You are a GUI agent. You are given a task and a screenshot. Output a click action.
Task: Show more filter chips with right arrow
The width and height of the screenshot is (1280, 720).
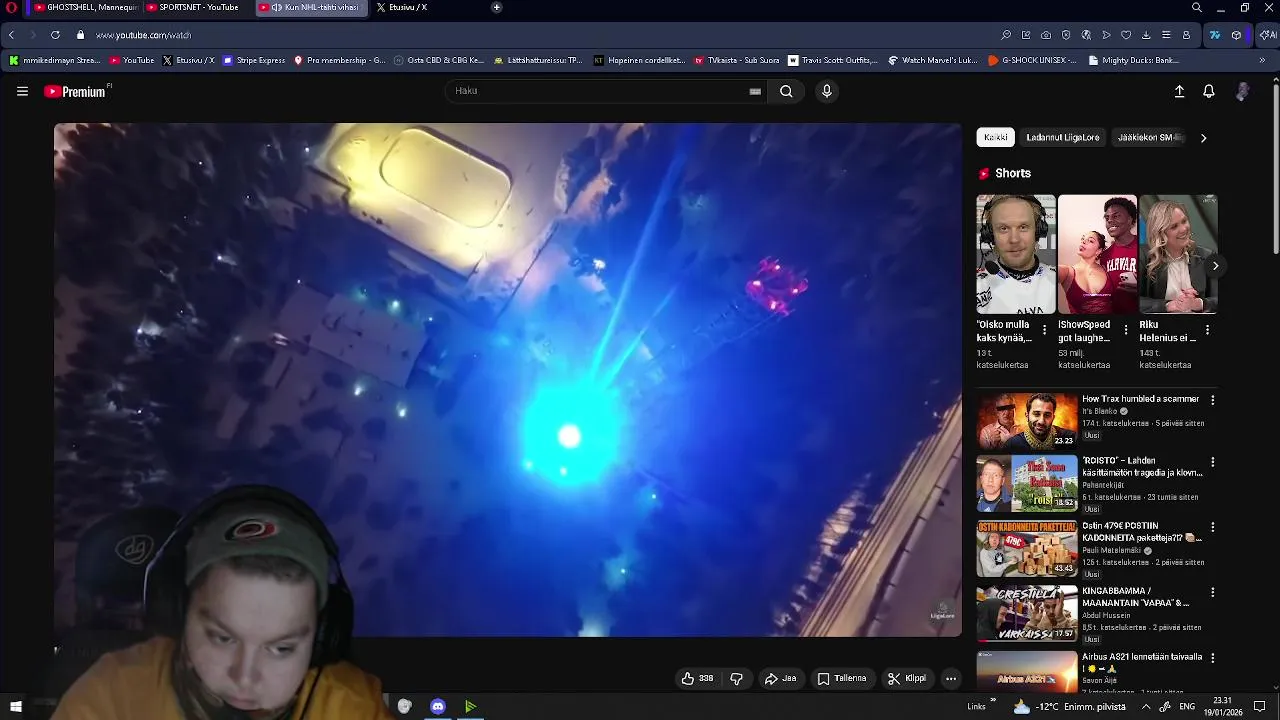[x=1203, y=137]
